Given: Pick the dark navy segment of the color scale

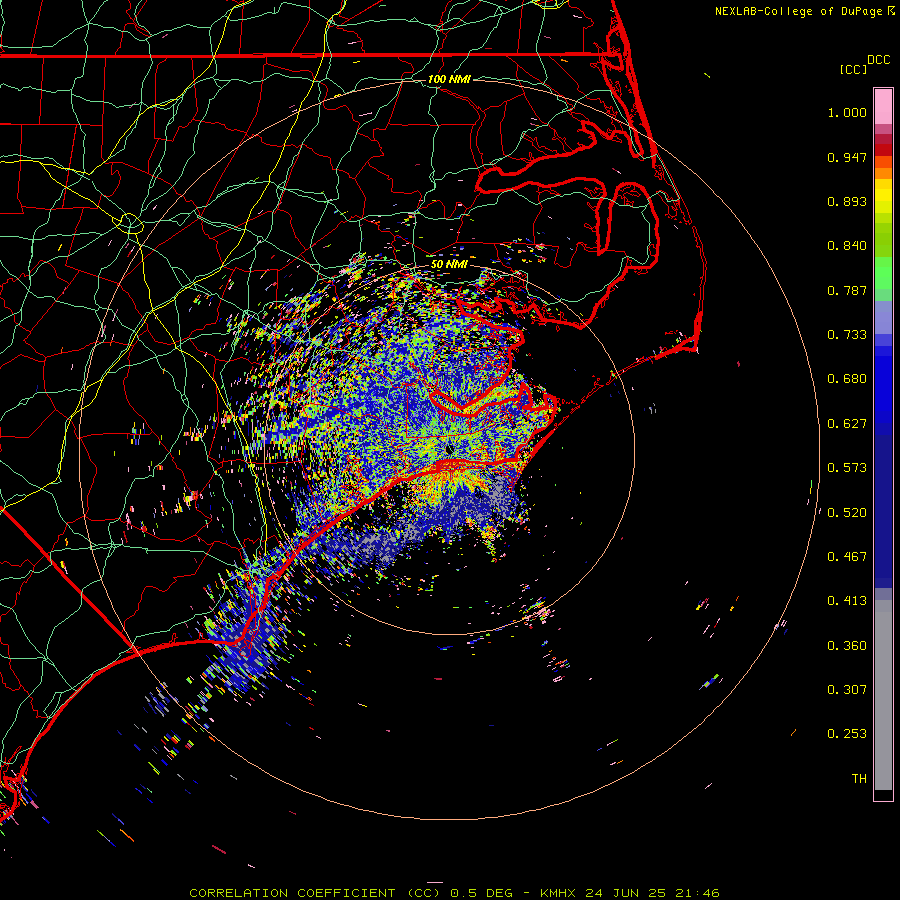Looking at the screenshot, I should point(883,505).
